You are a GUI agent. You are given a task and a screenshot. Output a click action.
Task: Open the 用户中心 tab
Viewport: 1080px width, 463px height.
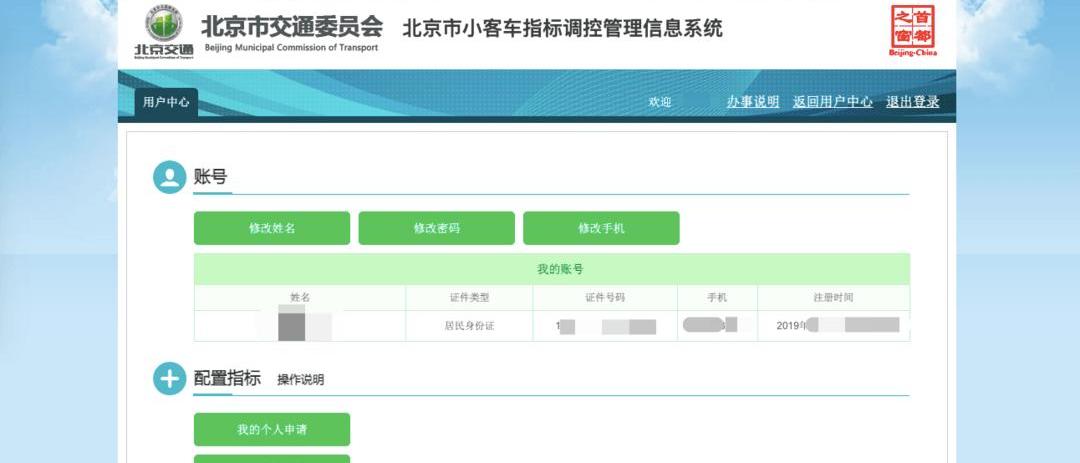pos(166,102)
